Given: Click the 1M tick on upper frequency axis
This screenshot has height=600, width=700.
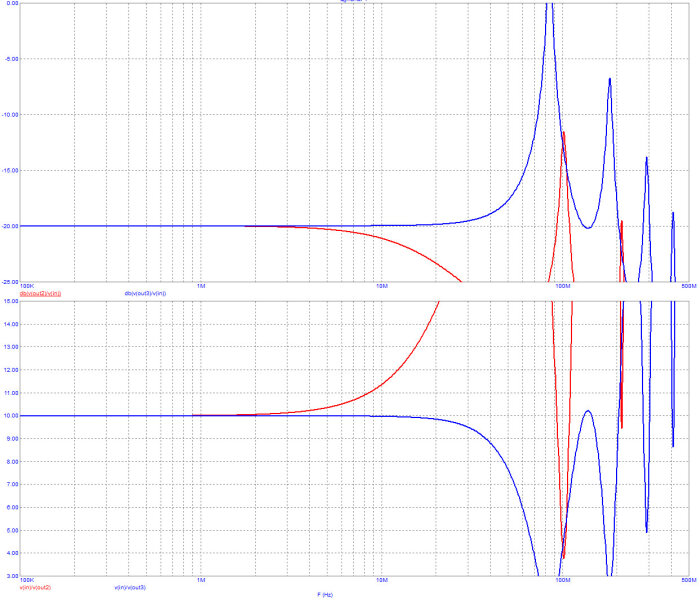Looking at the screenshot, I should pos(201,287).
